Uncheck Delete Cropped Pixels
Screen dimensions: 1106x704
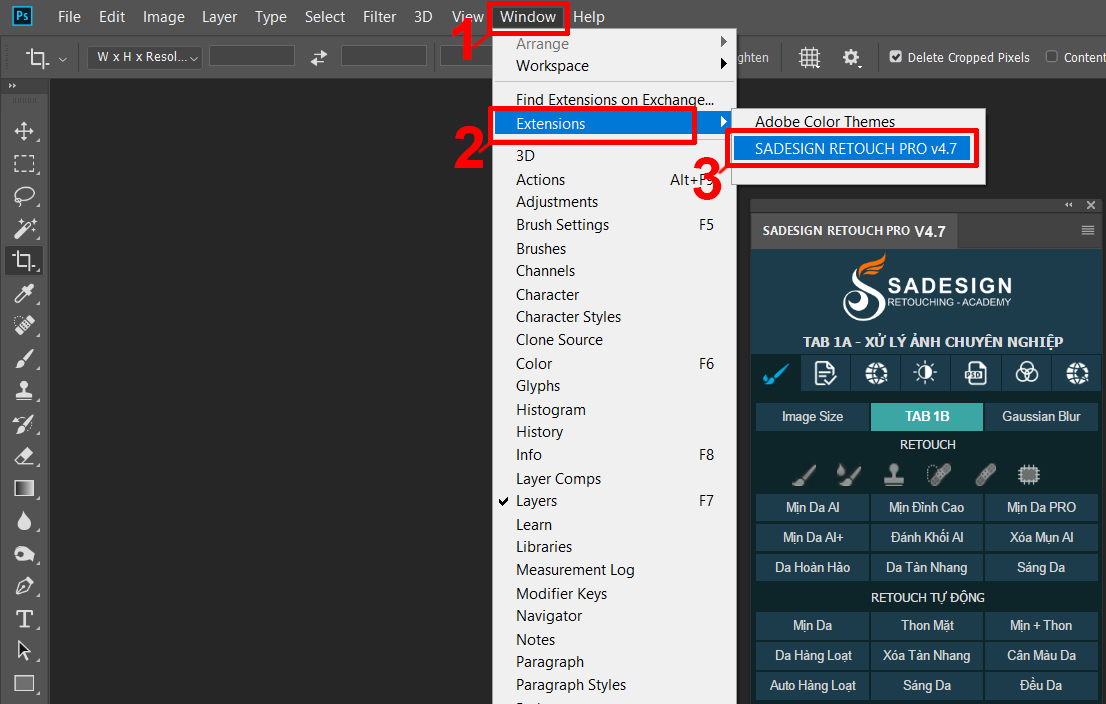895,57
